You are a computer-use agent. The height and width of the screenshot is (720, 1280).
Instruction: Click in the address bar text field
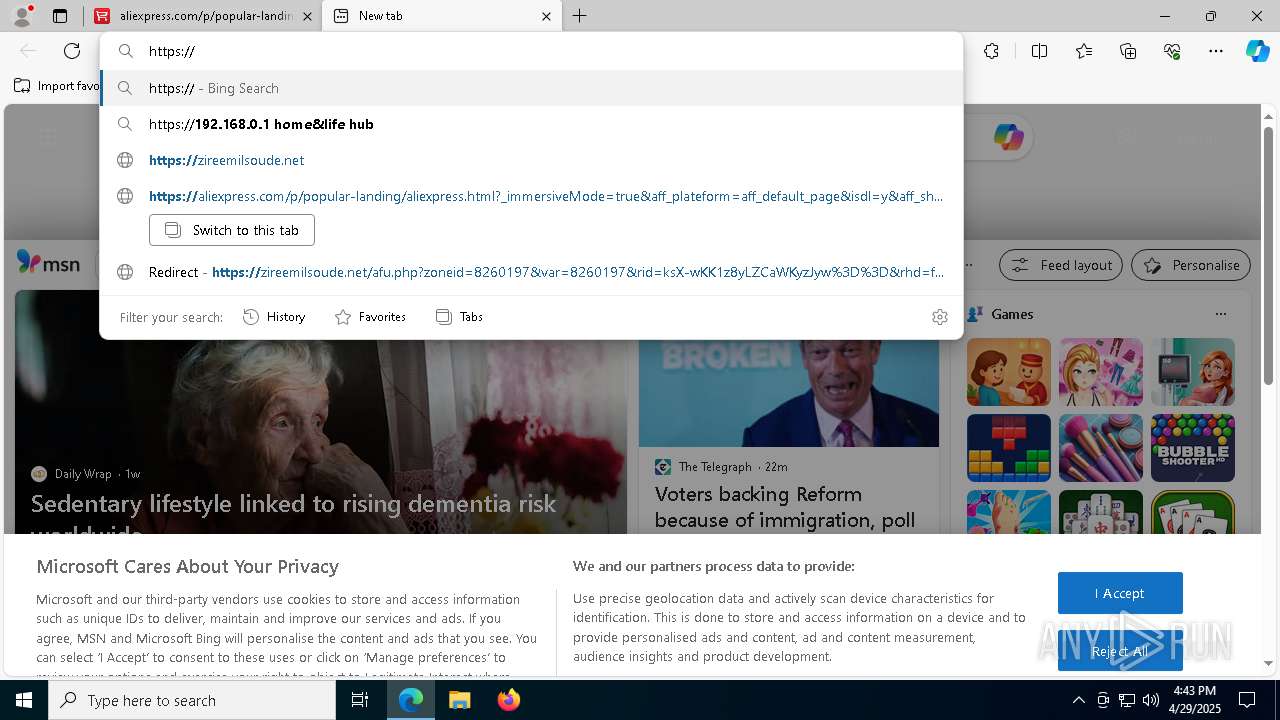[x=531, y=51]
